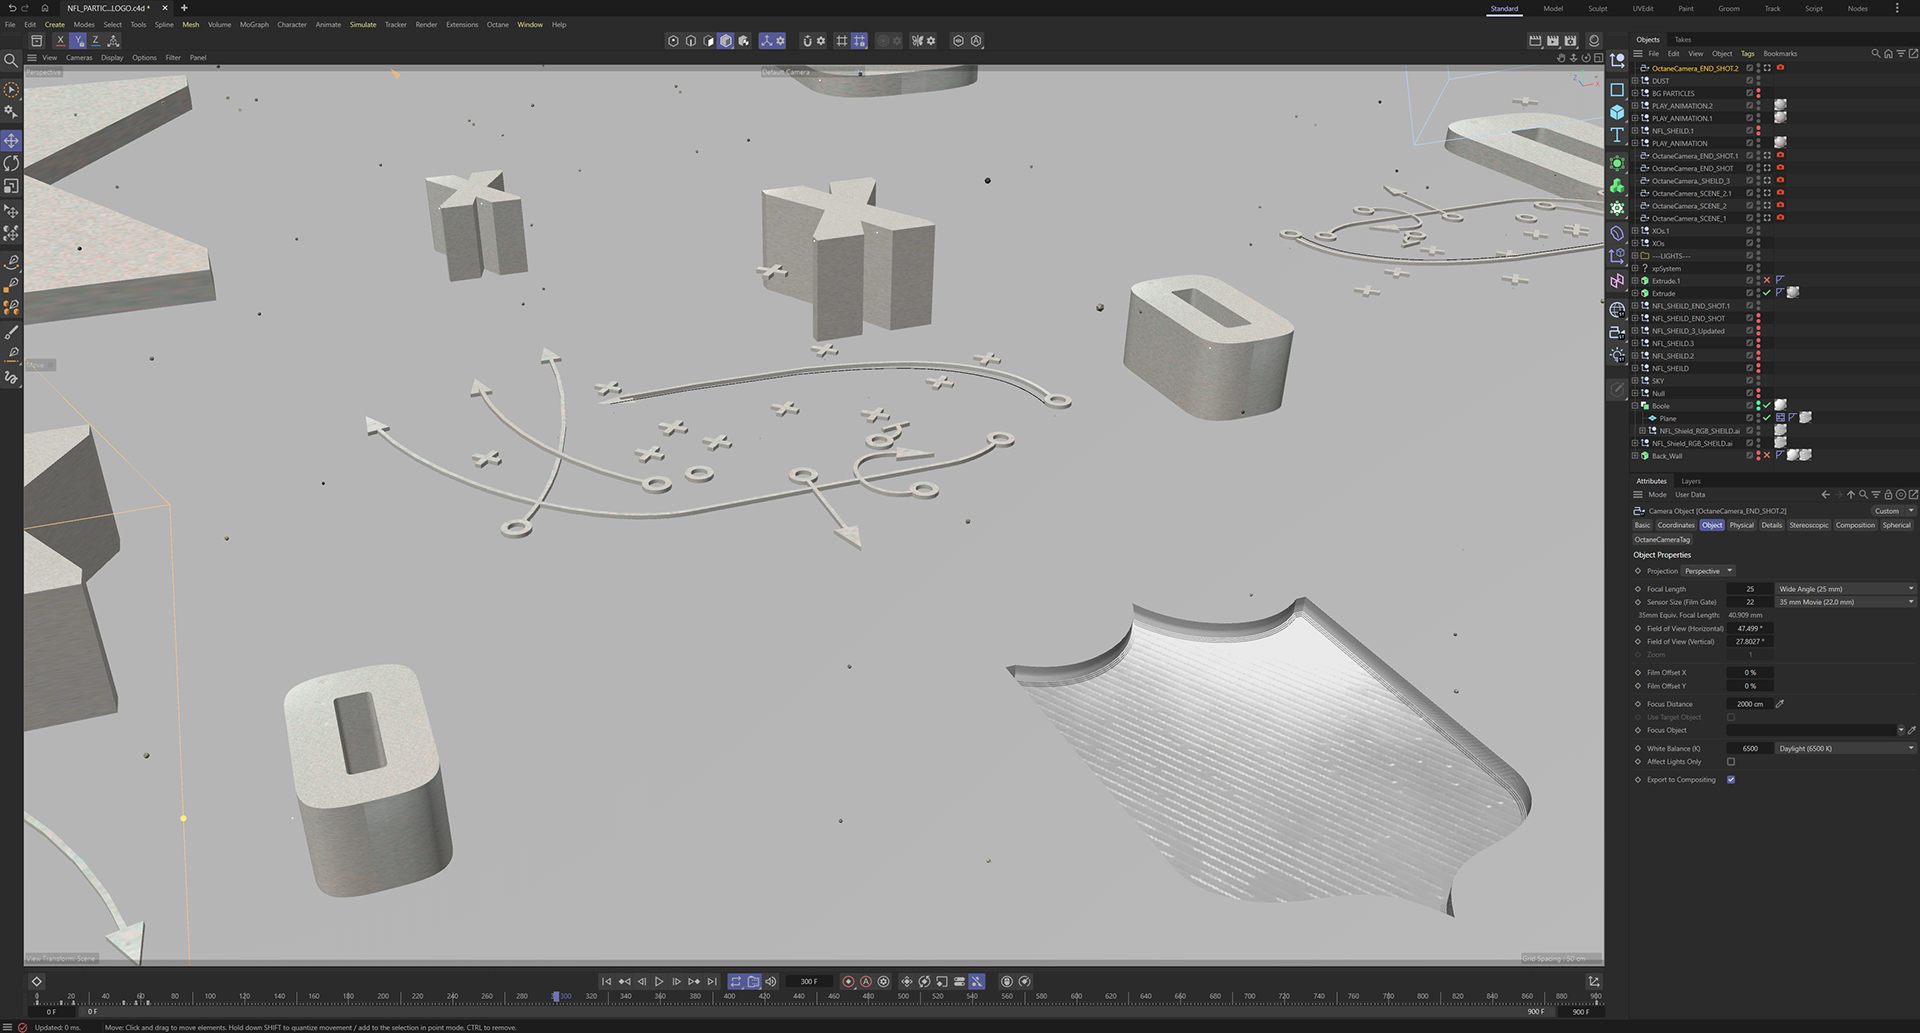This screenshot has width=1920, height=1033.
Task: Open Daylight (6500 K) white balance dropdown
Action: [x=1846, y=748]
